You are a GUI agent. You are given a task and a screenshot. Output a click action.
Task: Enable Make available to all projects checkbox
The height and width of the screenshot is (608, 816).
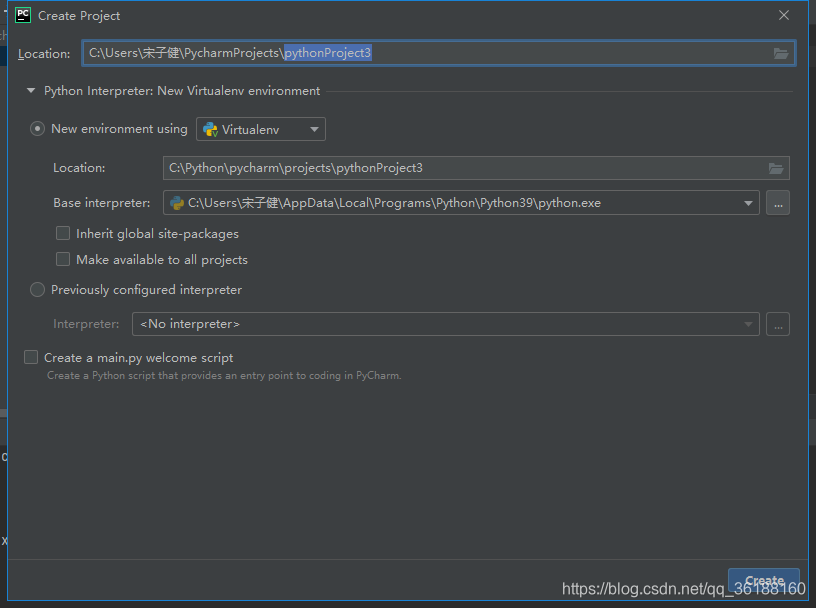(x=63, y=259)
